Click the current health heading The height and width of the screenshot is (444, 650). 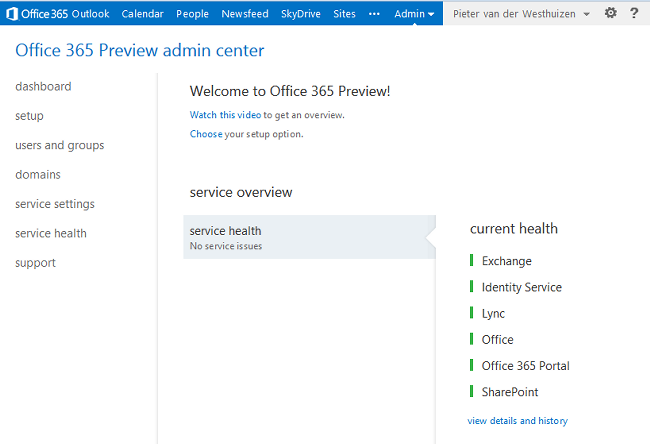click(x=514, y=228)
